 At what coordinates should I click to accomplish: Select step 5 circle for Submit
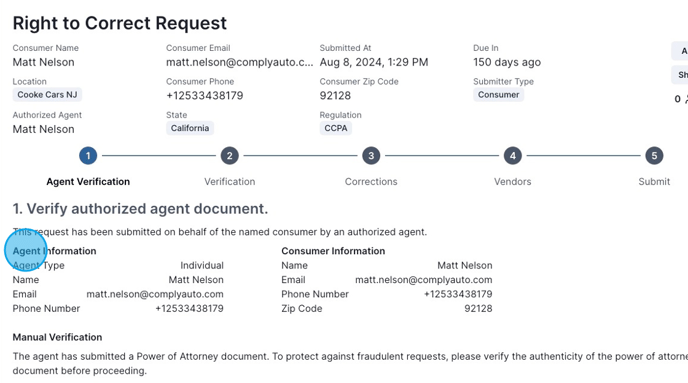coord(654,156)
